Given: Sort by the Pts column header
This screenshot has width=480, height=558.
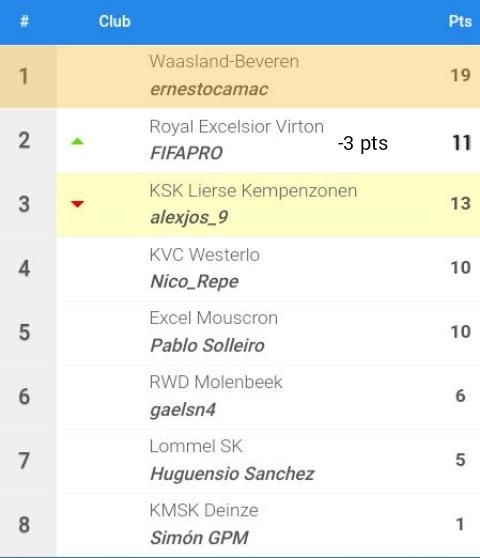Looking at the screenshot, I should 460,21.
